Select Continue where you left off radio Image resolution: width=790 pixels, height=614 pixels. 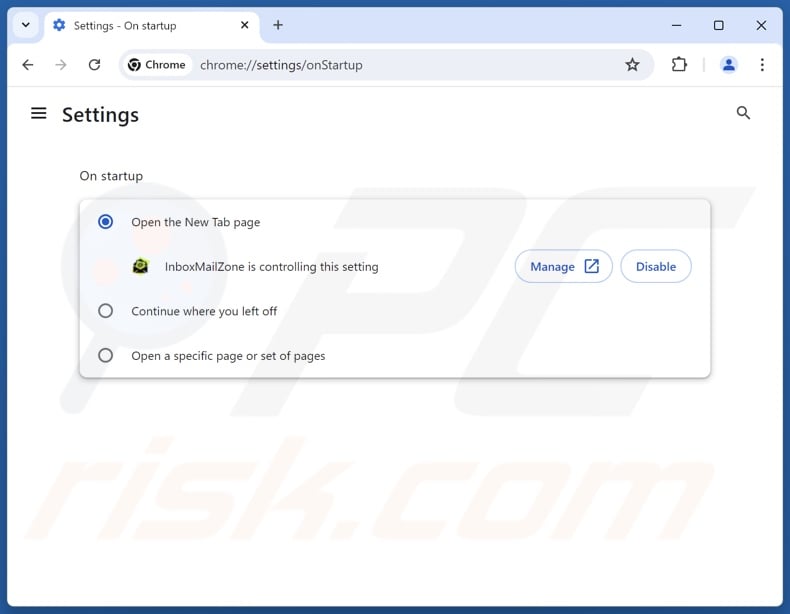pos(105,311)
